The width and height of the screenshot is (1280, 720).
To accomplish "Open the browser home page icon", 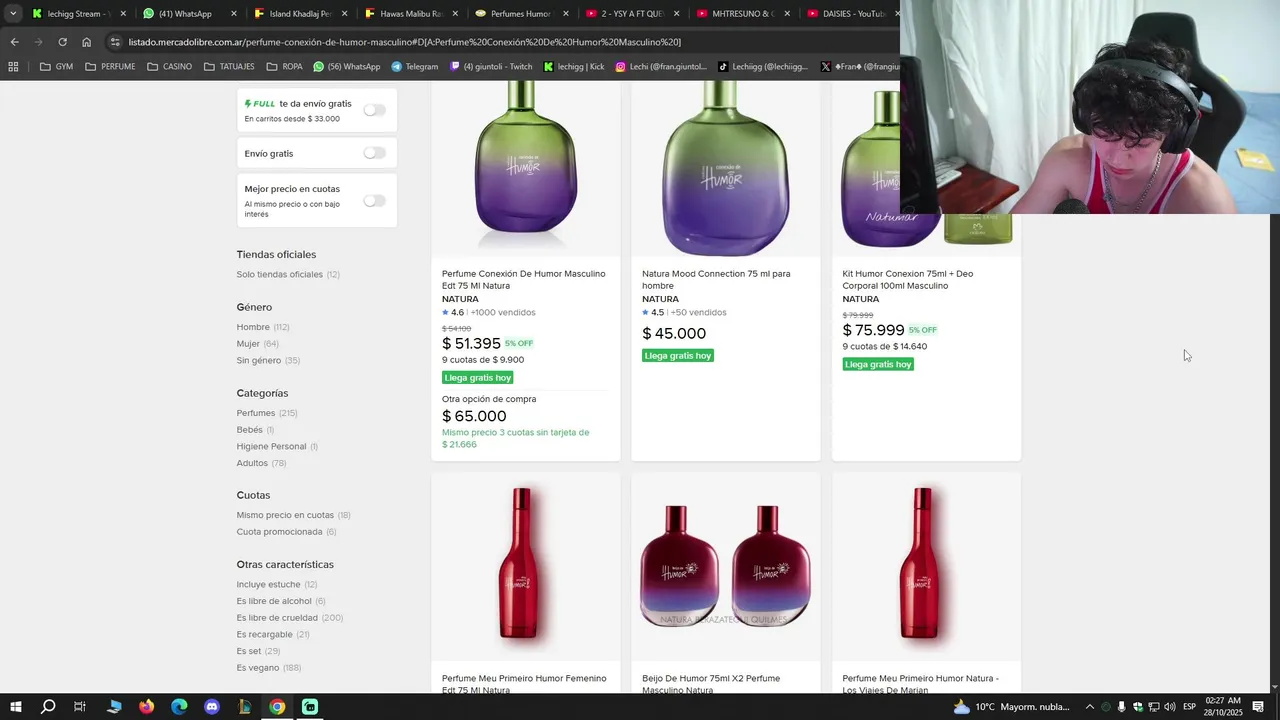I will 86,42.
